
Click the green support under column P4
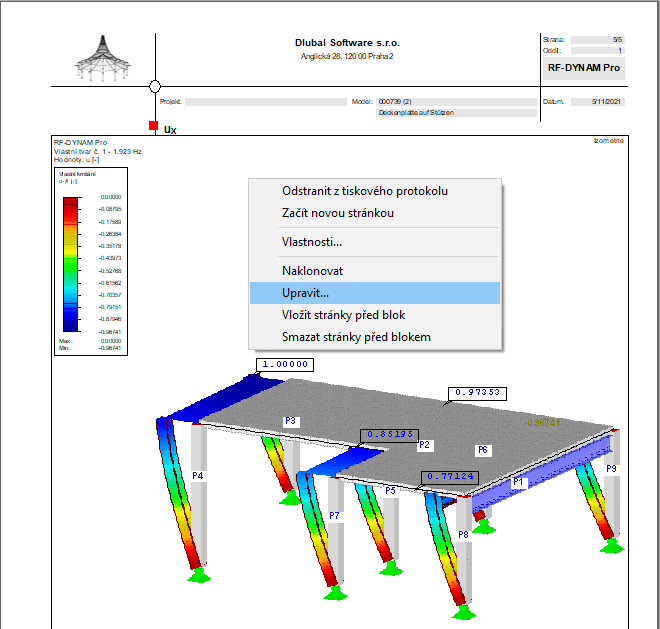click(x=199, y=576)
